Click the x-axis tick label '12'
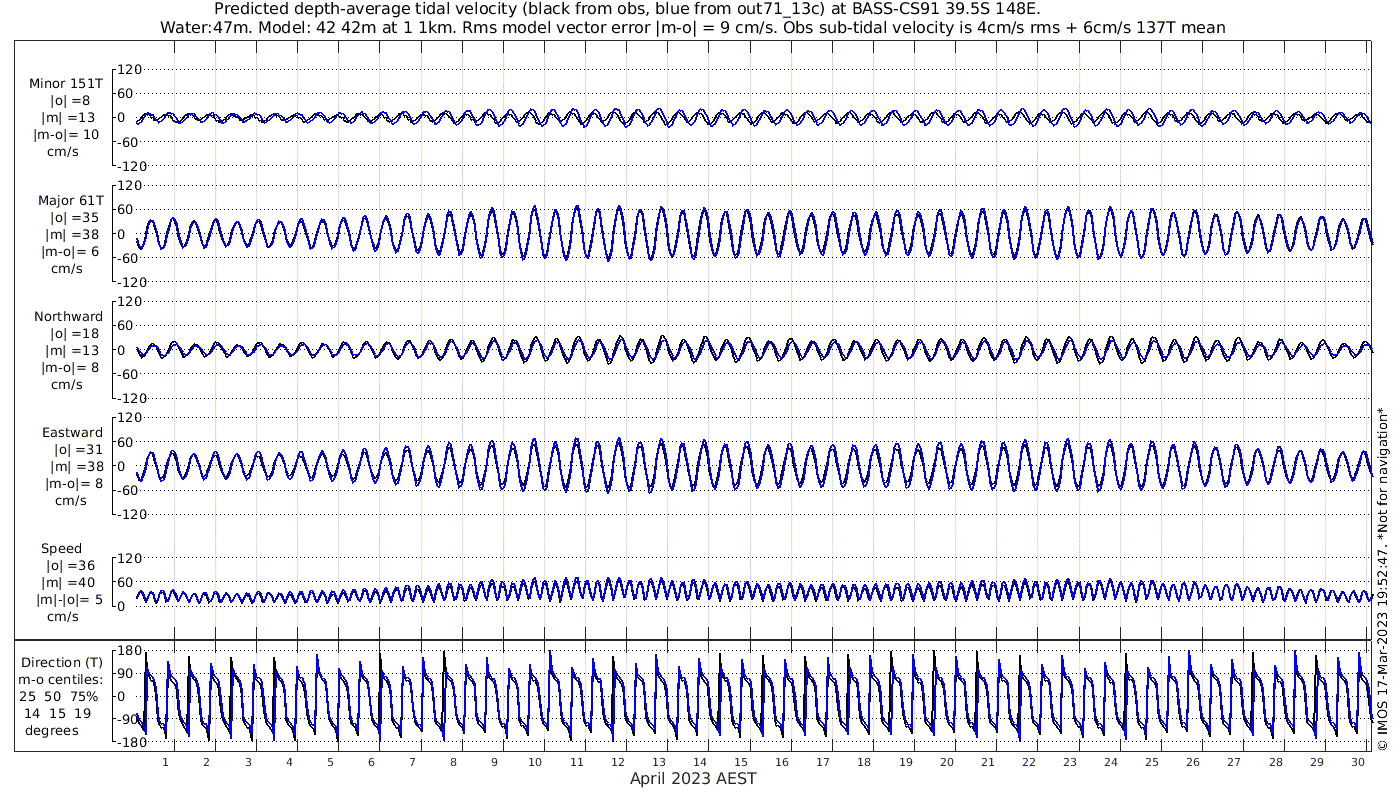 point(617,762)
